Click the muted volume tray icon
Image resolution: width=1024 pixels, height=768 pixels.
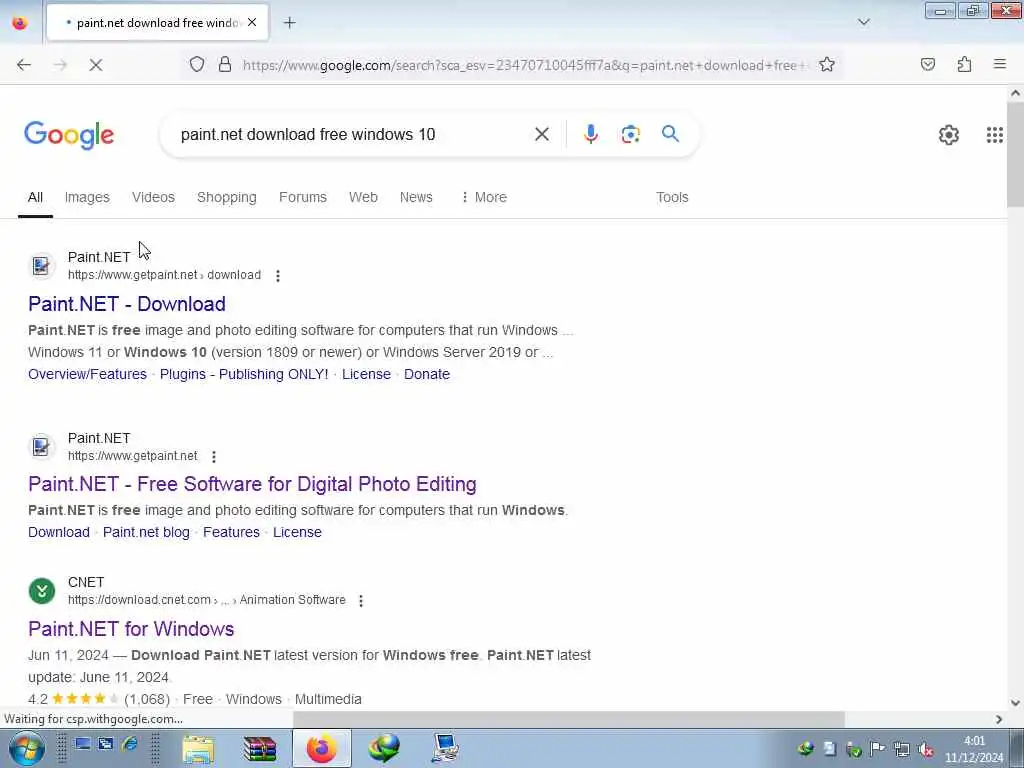[x=925, y=750]
